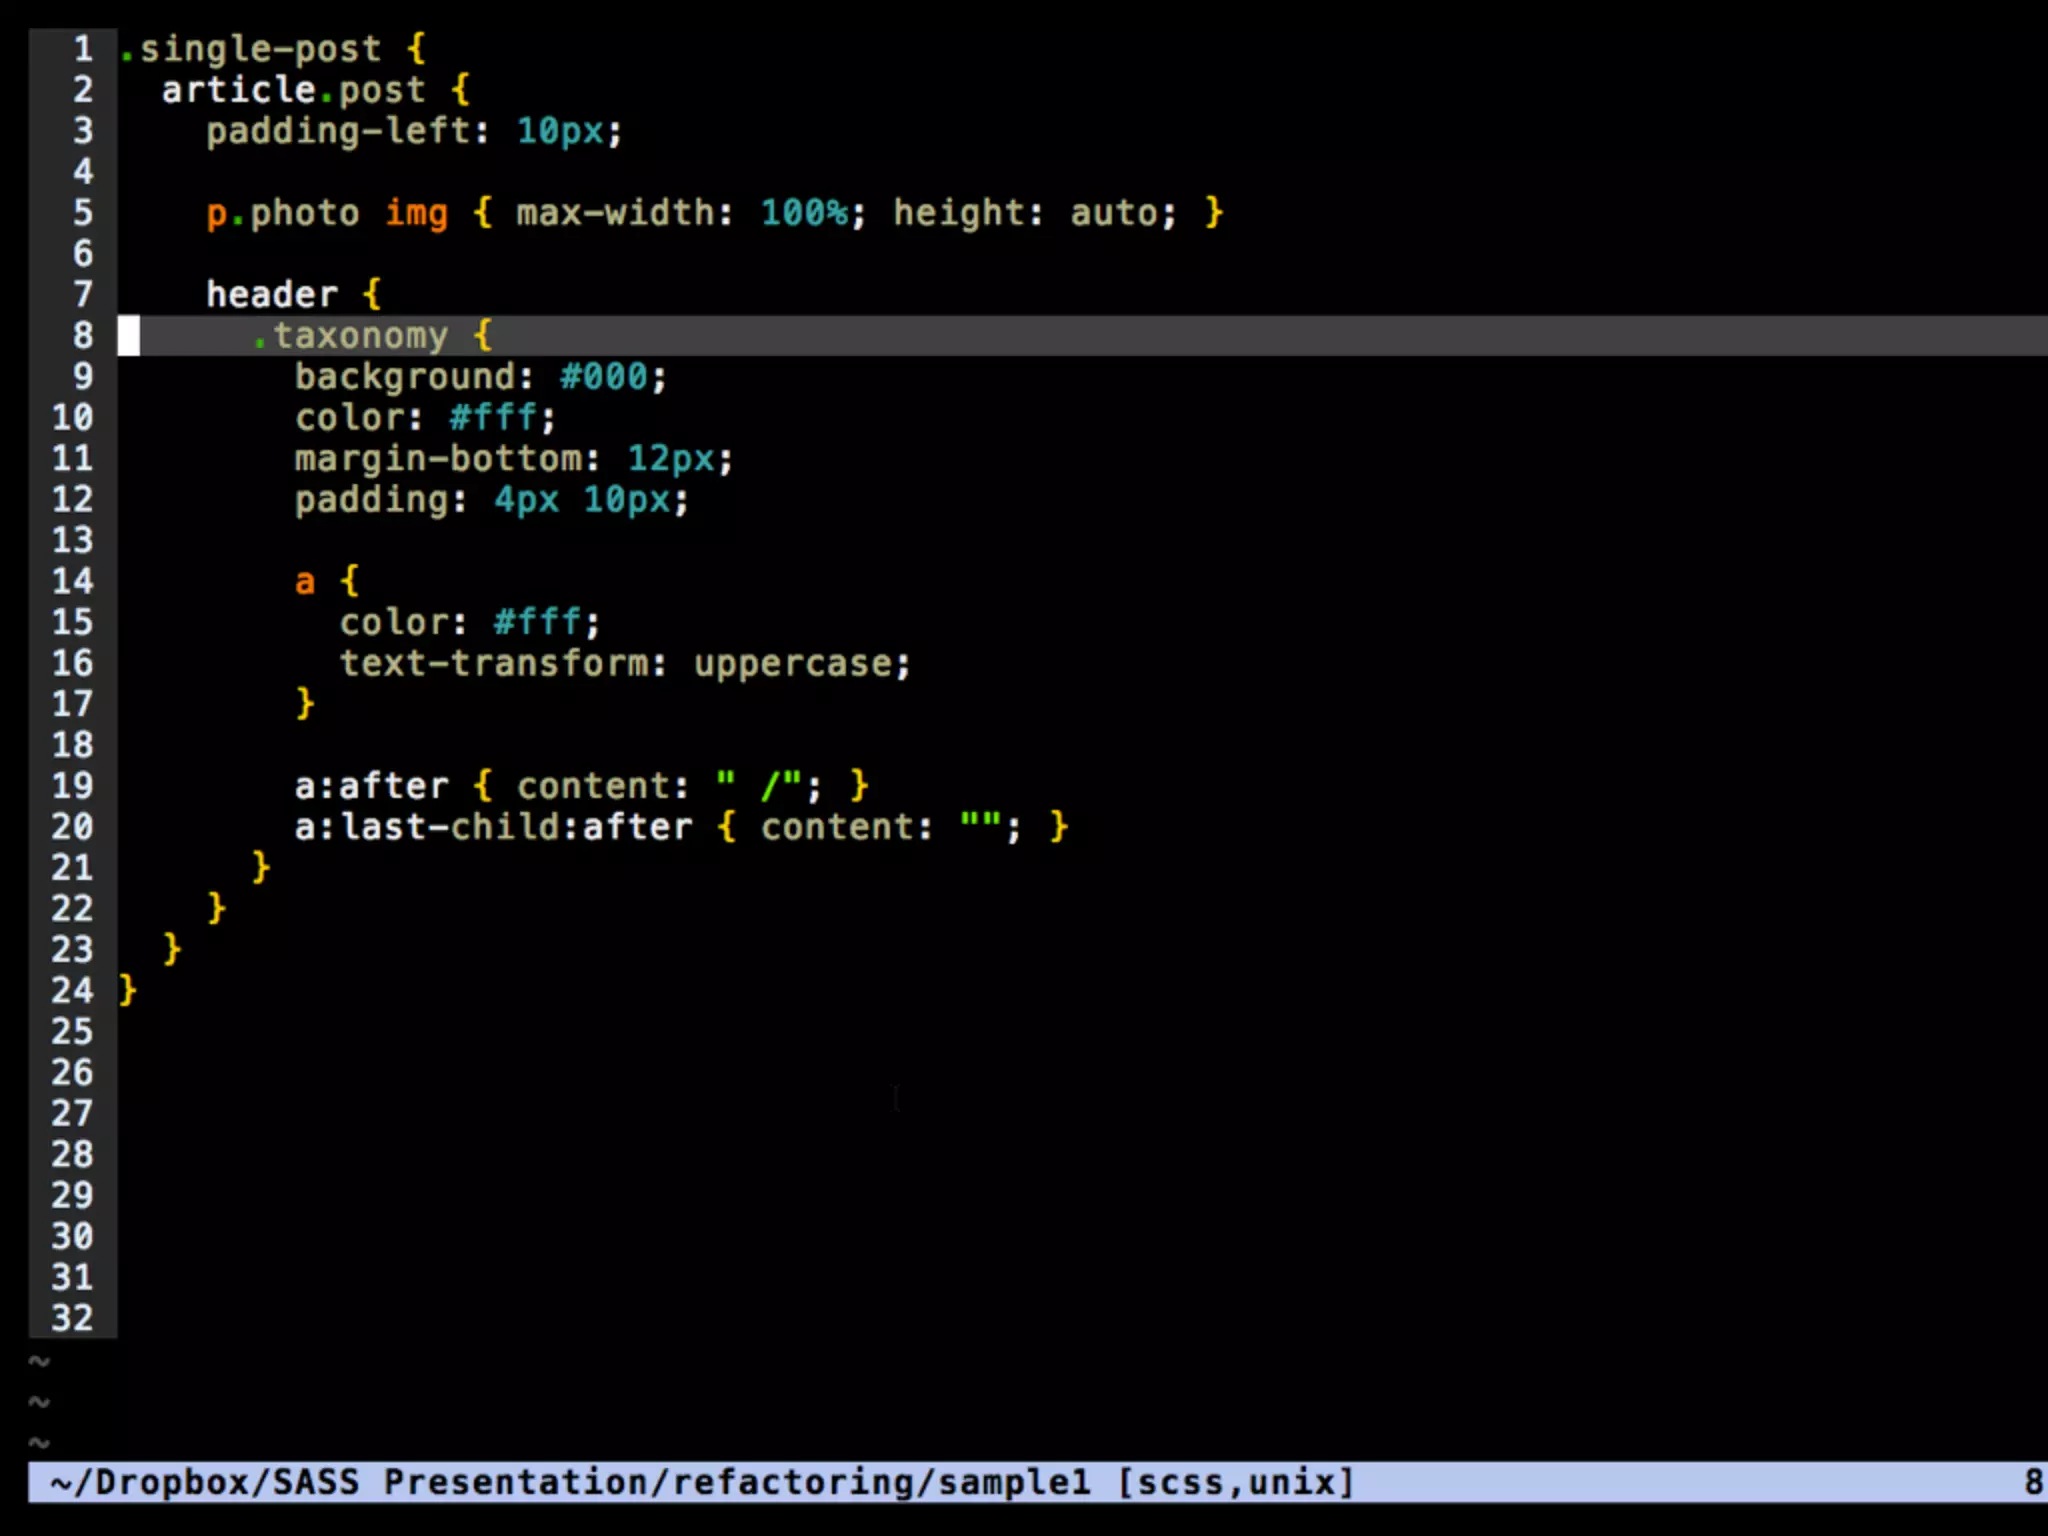Click line number 32 in the gutter
This screenshot has height=1536, width=2048.
pyautogui.click(x=72, y=1318)
